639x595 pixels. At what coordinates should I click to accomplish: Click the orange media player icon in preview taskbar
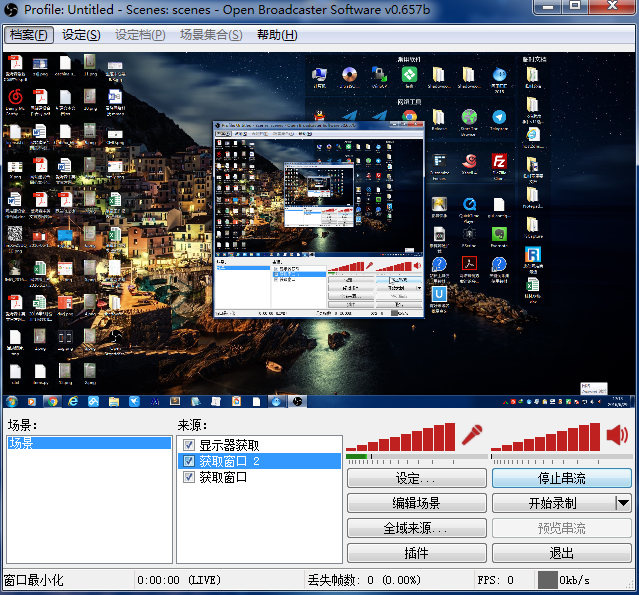(32, 402)
